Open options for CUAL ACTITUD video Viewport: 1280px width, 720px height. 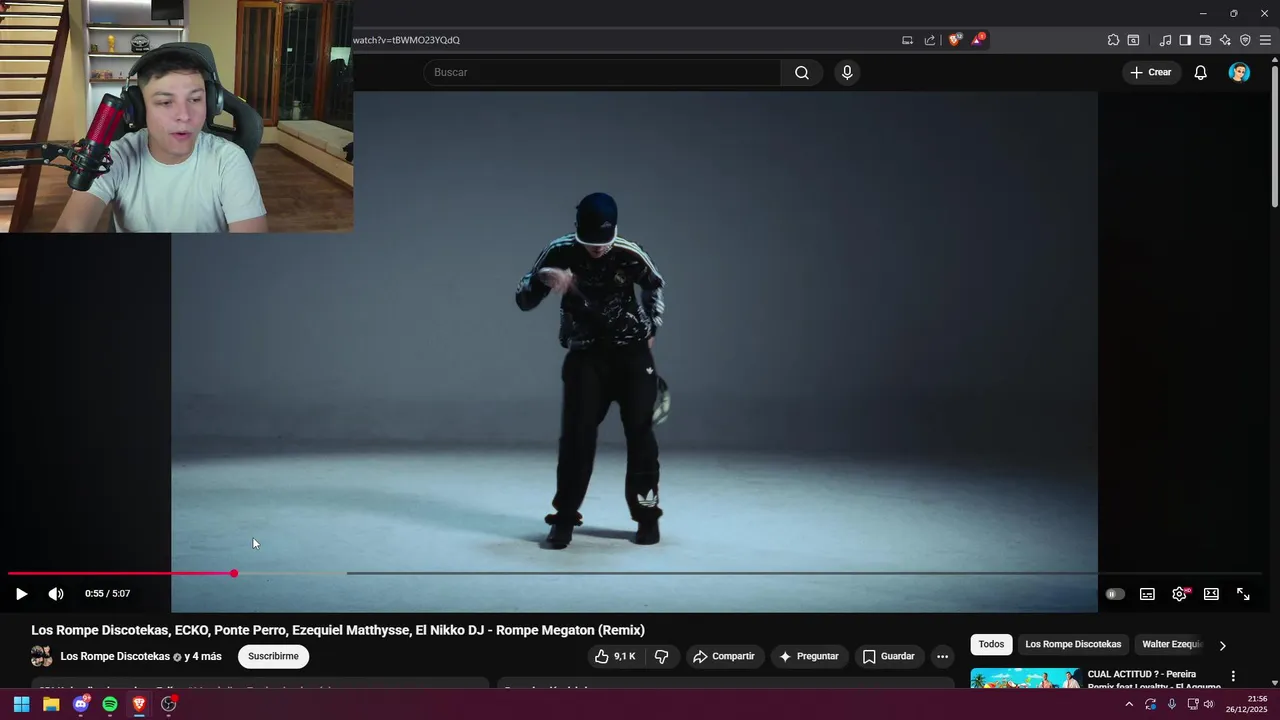(1233, 676)
